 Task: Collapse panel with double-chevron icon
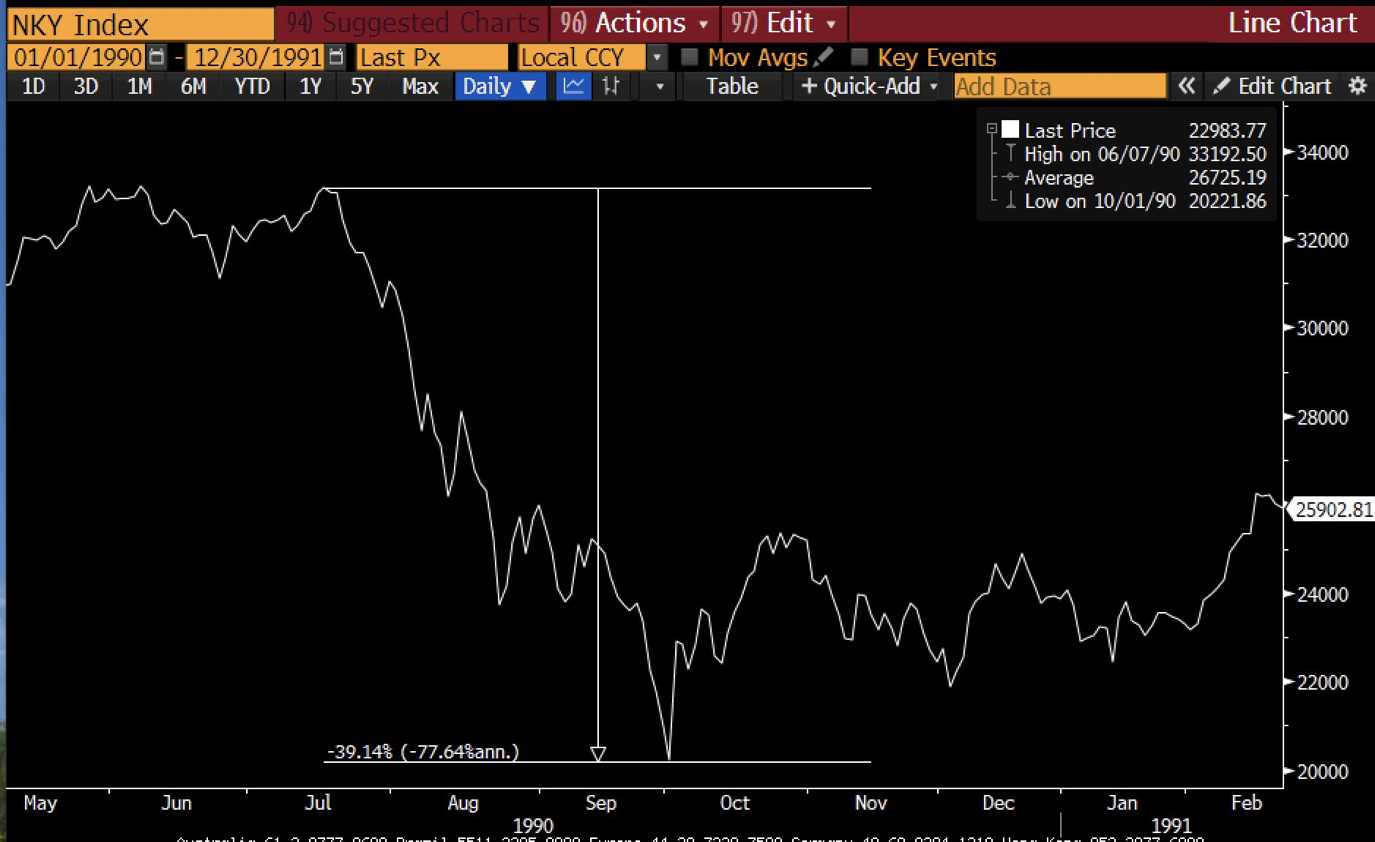coord(1186,86)
